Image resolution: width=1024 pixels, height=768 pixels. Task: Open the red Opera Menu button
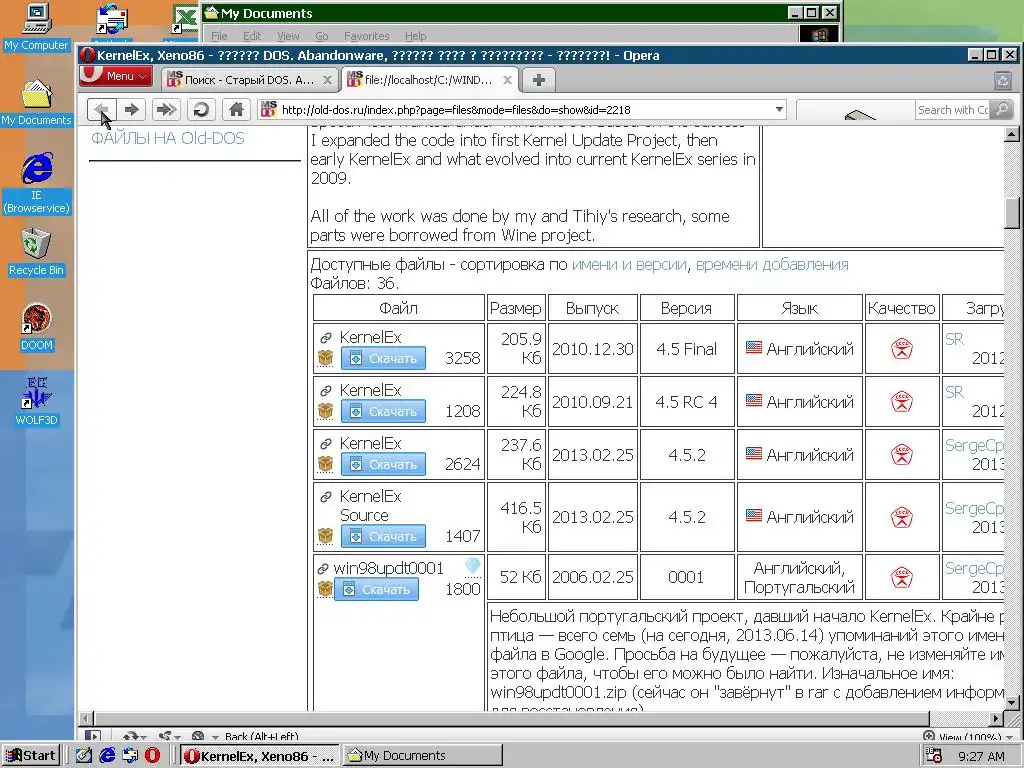click(116, 76)
